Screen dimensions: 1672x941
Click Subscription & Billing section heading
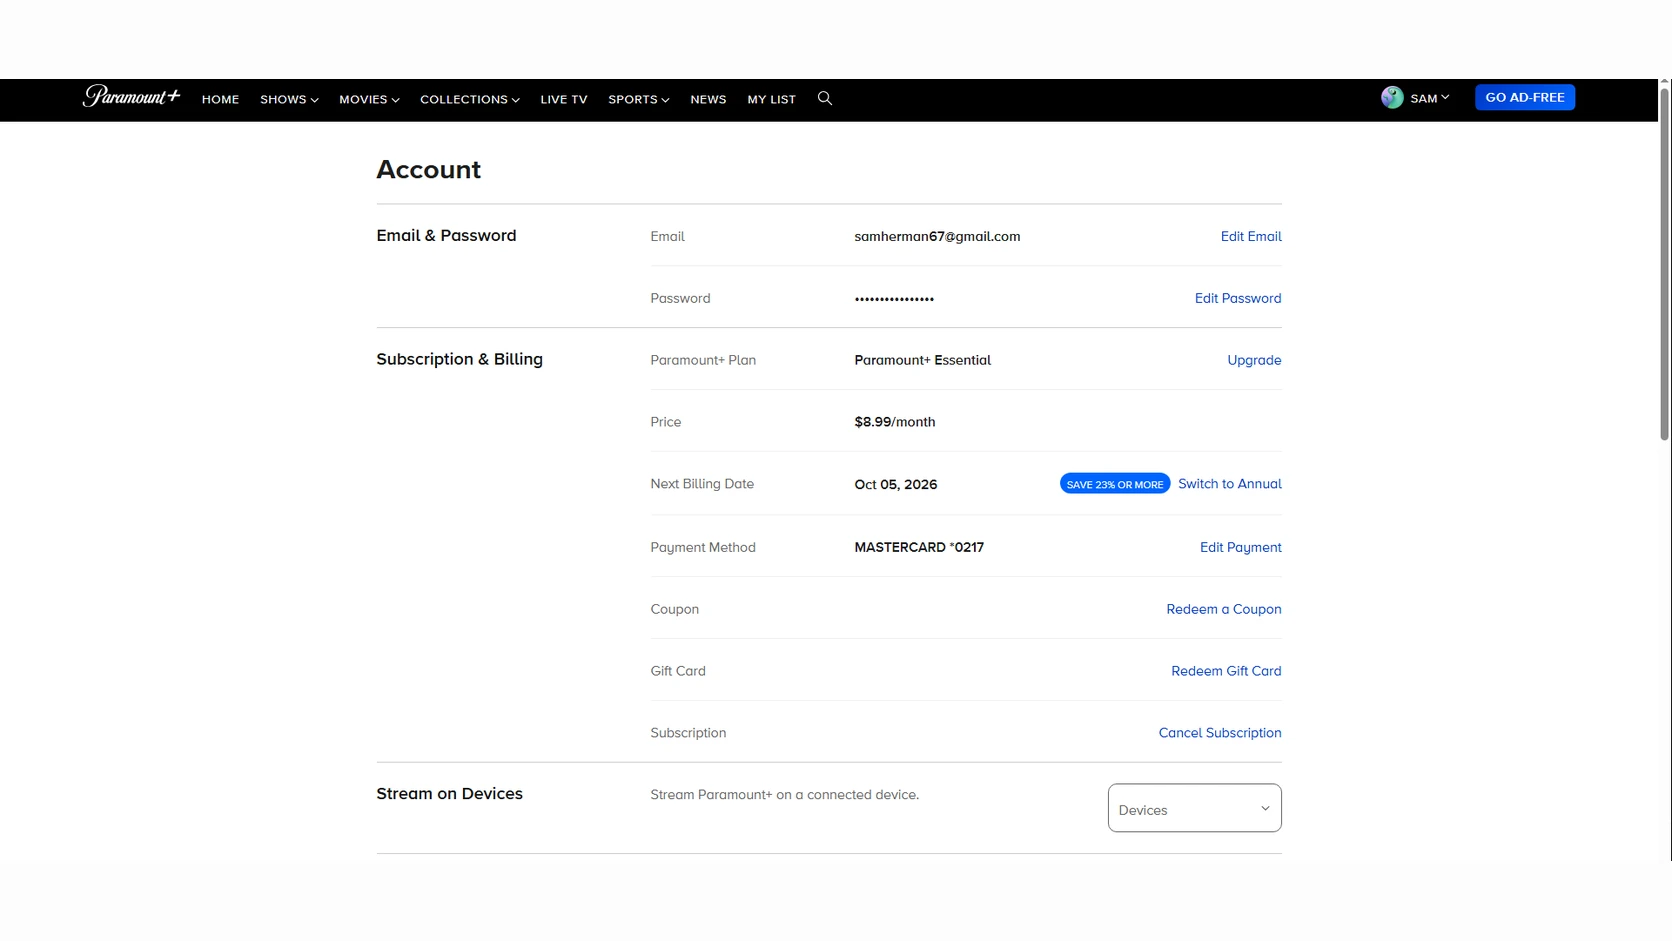tap(459, 359)
